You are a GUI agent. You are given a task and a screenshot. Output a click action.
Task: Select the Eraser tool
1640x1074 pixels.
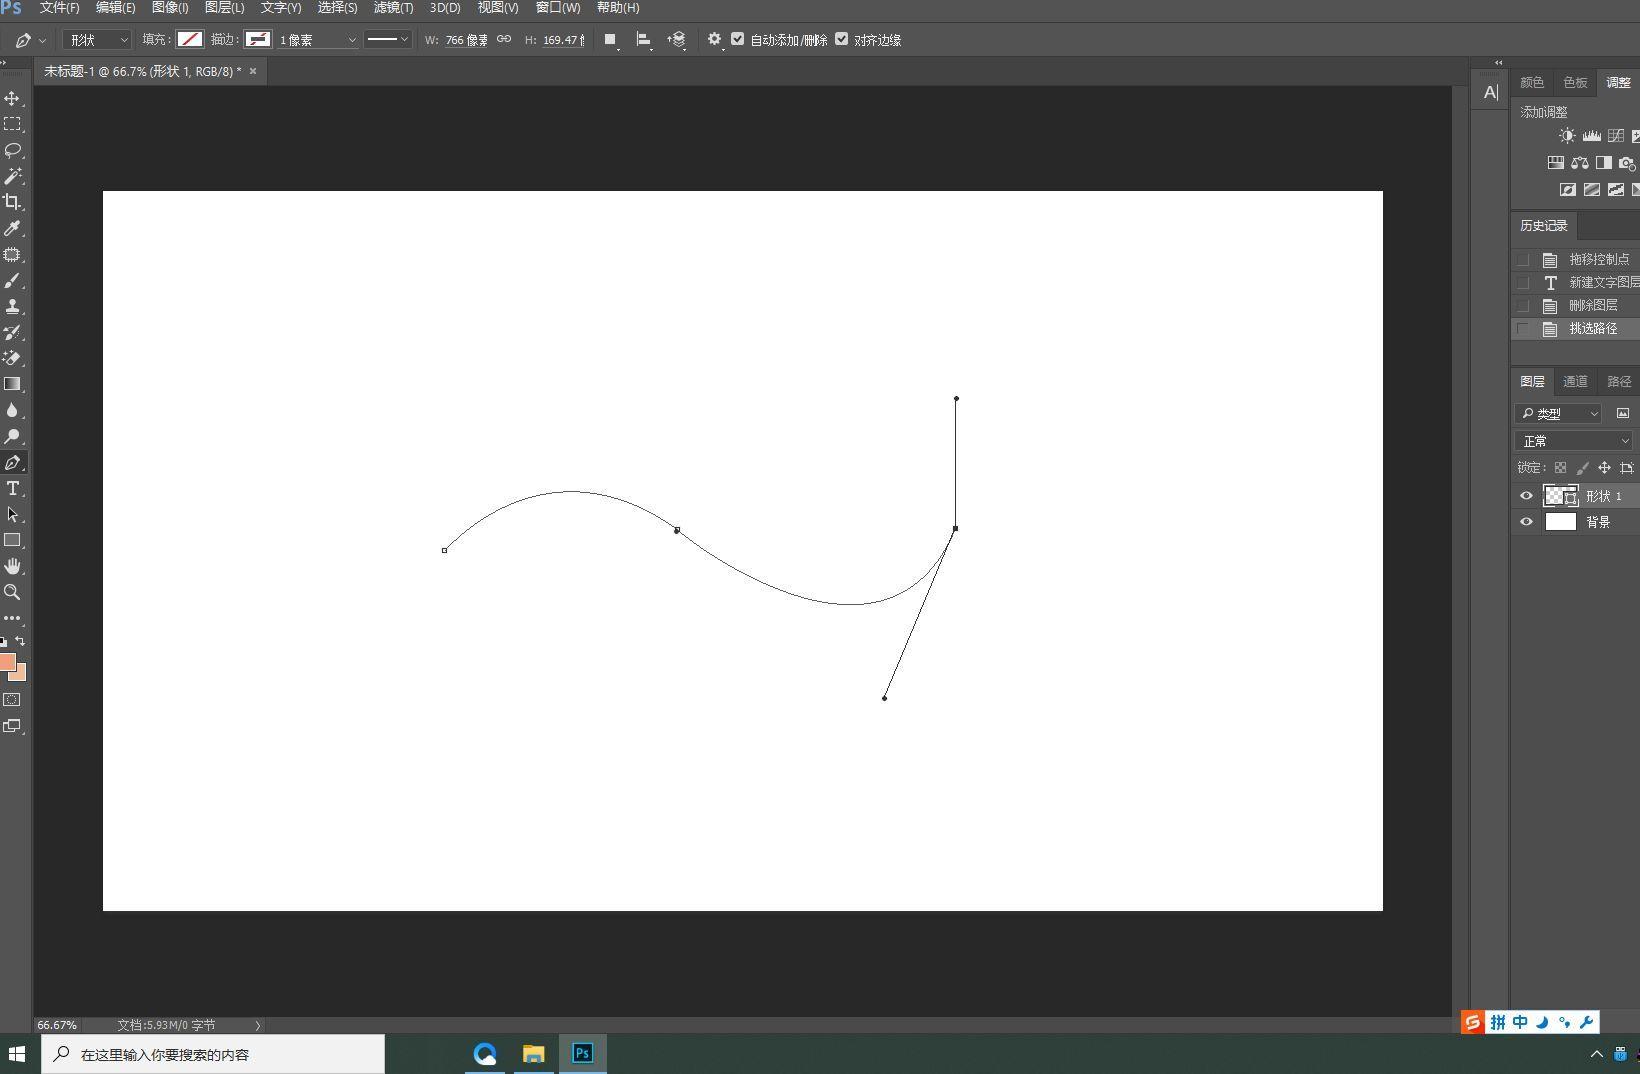pos(13,358)
